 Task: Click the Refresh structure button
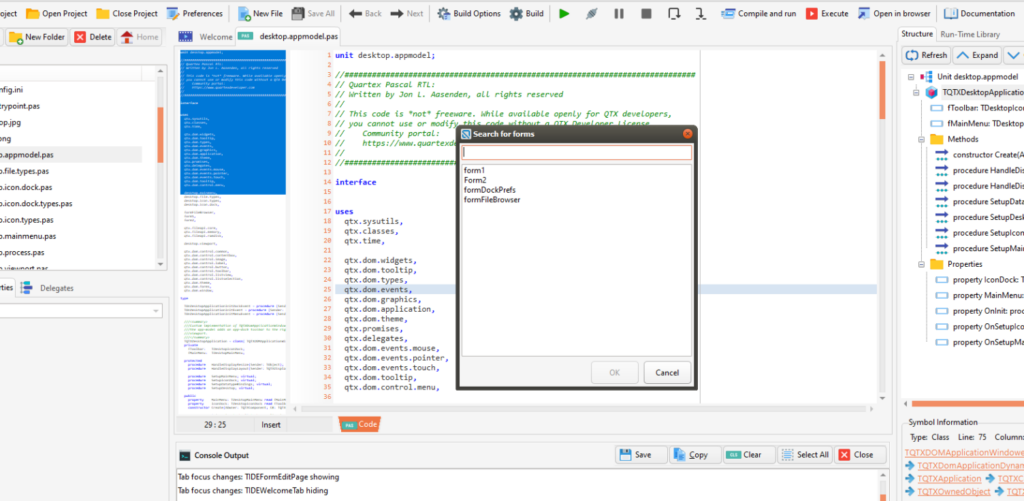926,55
